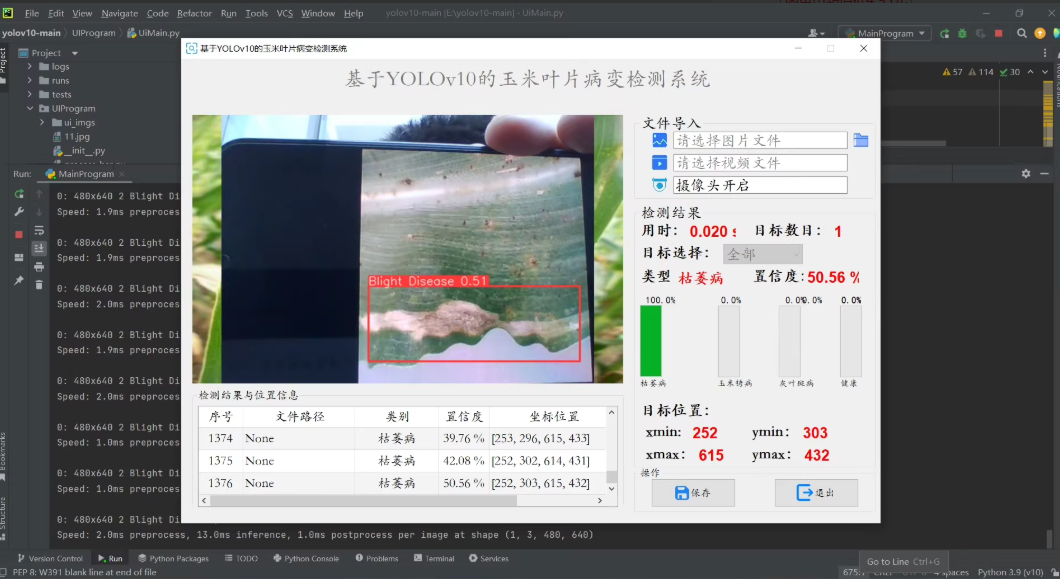
Task: Open Version Control tool window
Action: (x=49, y=558)
